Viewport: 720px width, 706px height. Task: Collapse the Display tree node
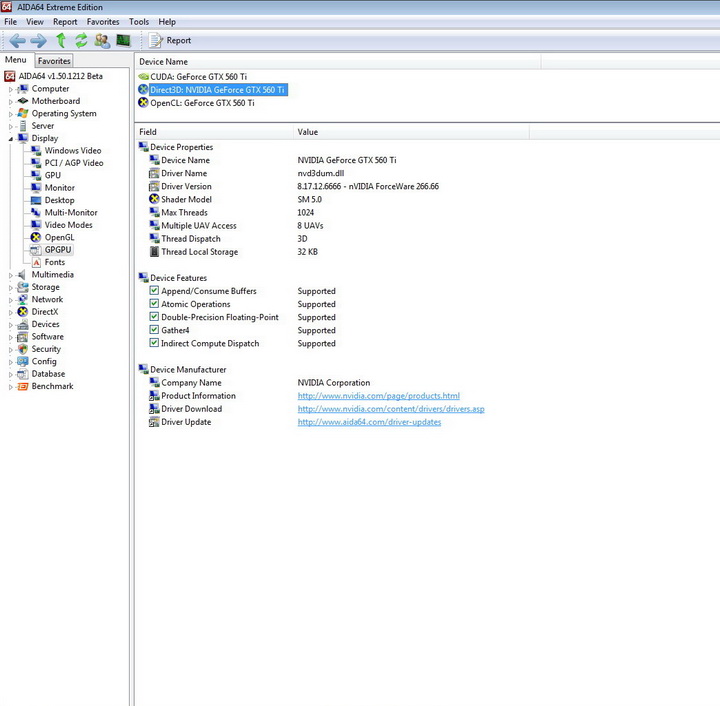coord(11,139)
